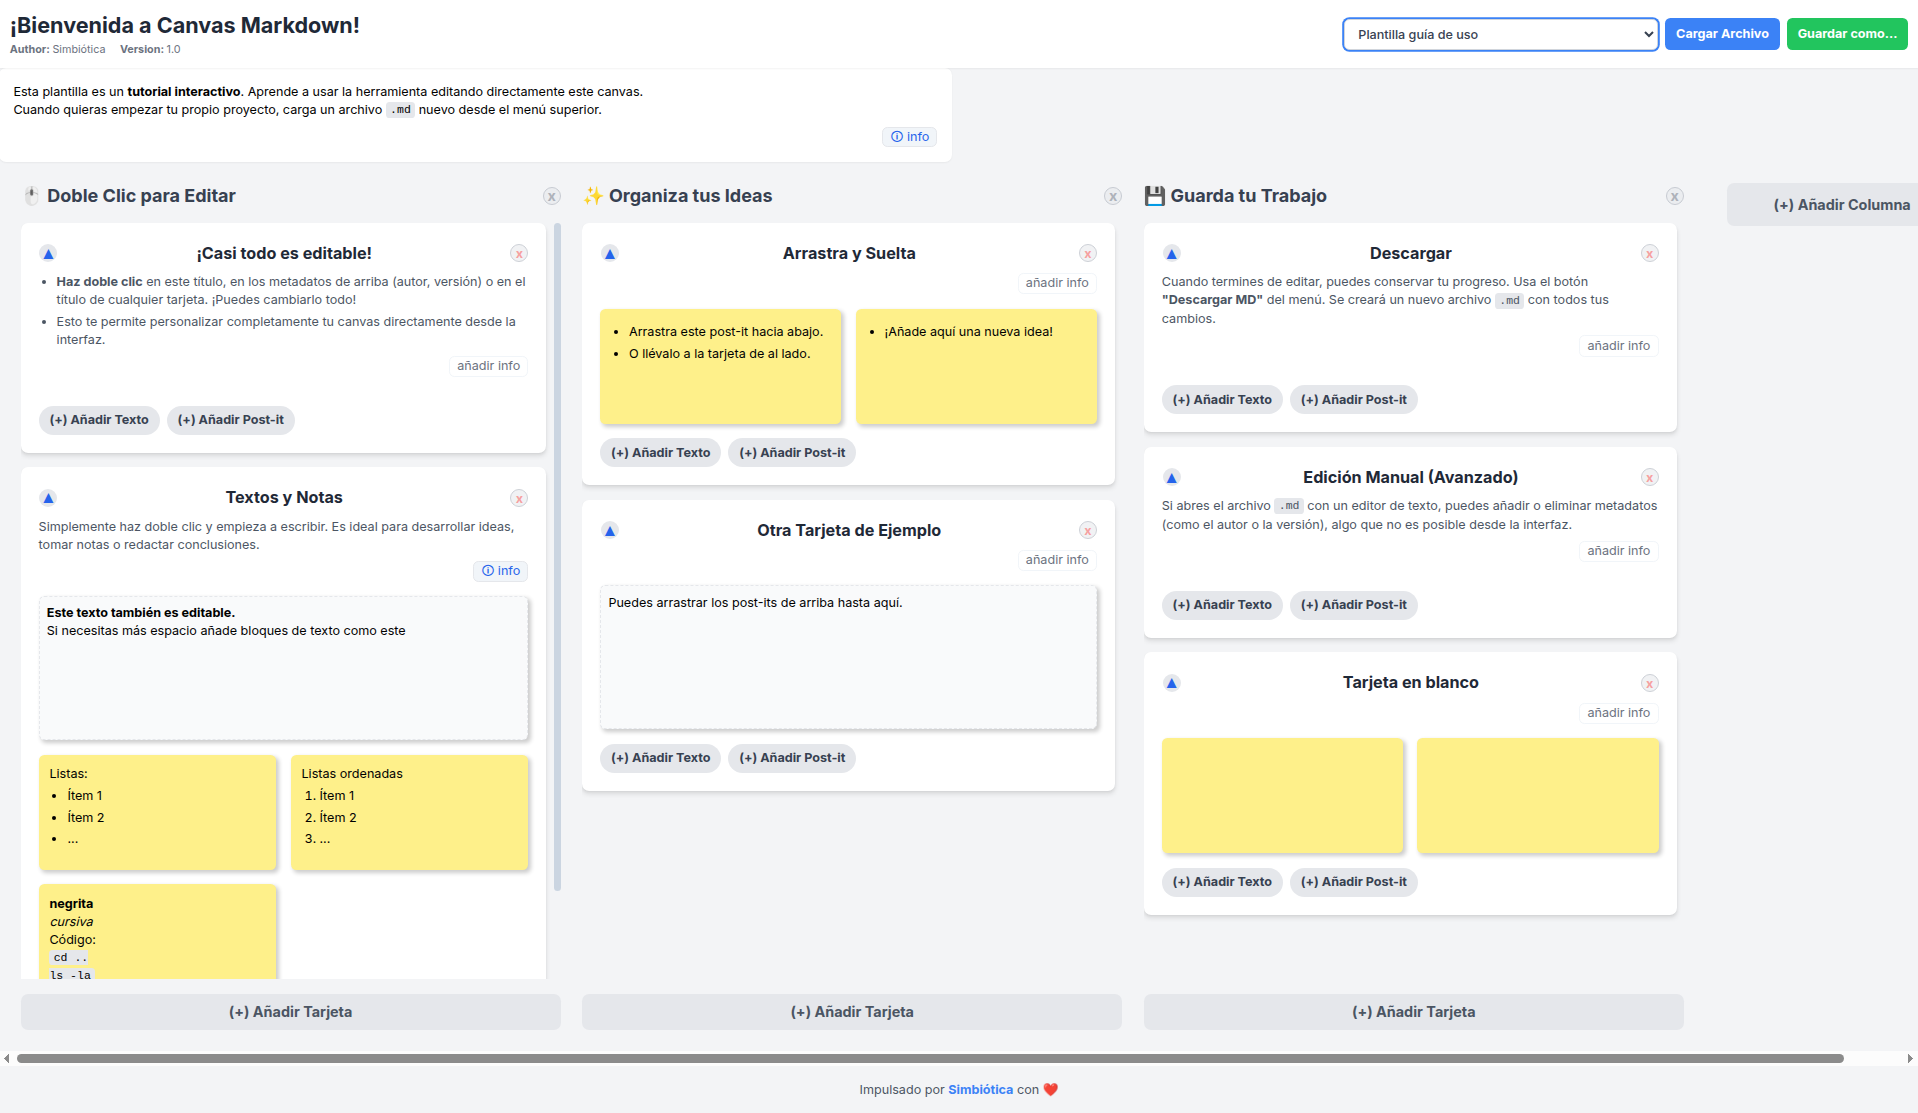Open the "Plantilla guía de uso" dropdown

click(x=1499, y=33)
